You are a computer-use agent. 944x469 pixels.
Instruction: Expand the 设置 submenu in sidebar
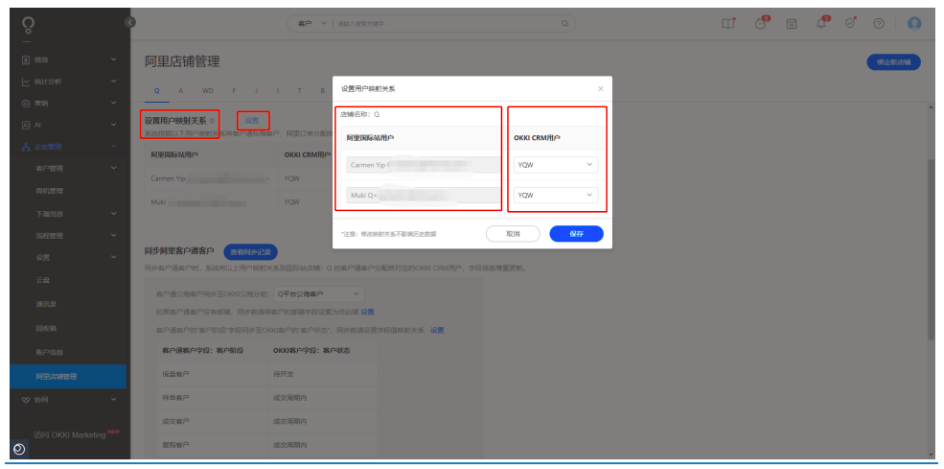pyautogui.click(x=114, y=257)
